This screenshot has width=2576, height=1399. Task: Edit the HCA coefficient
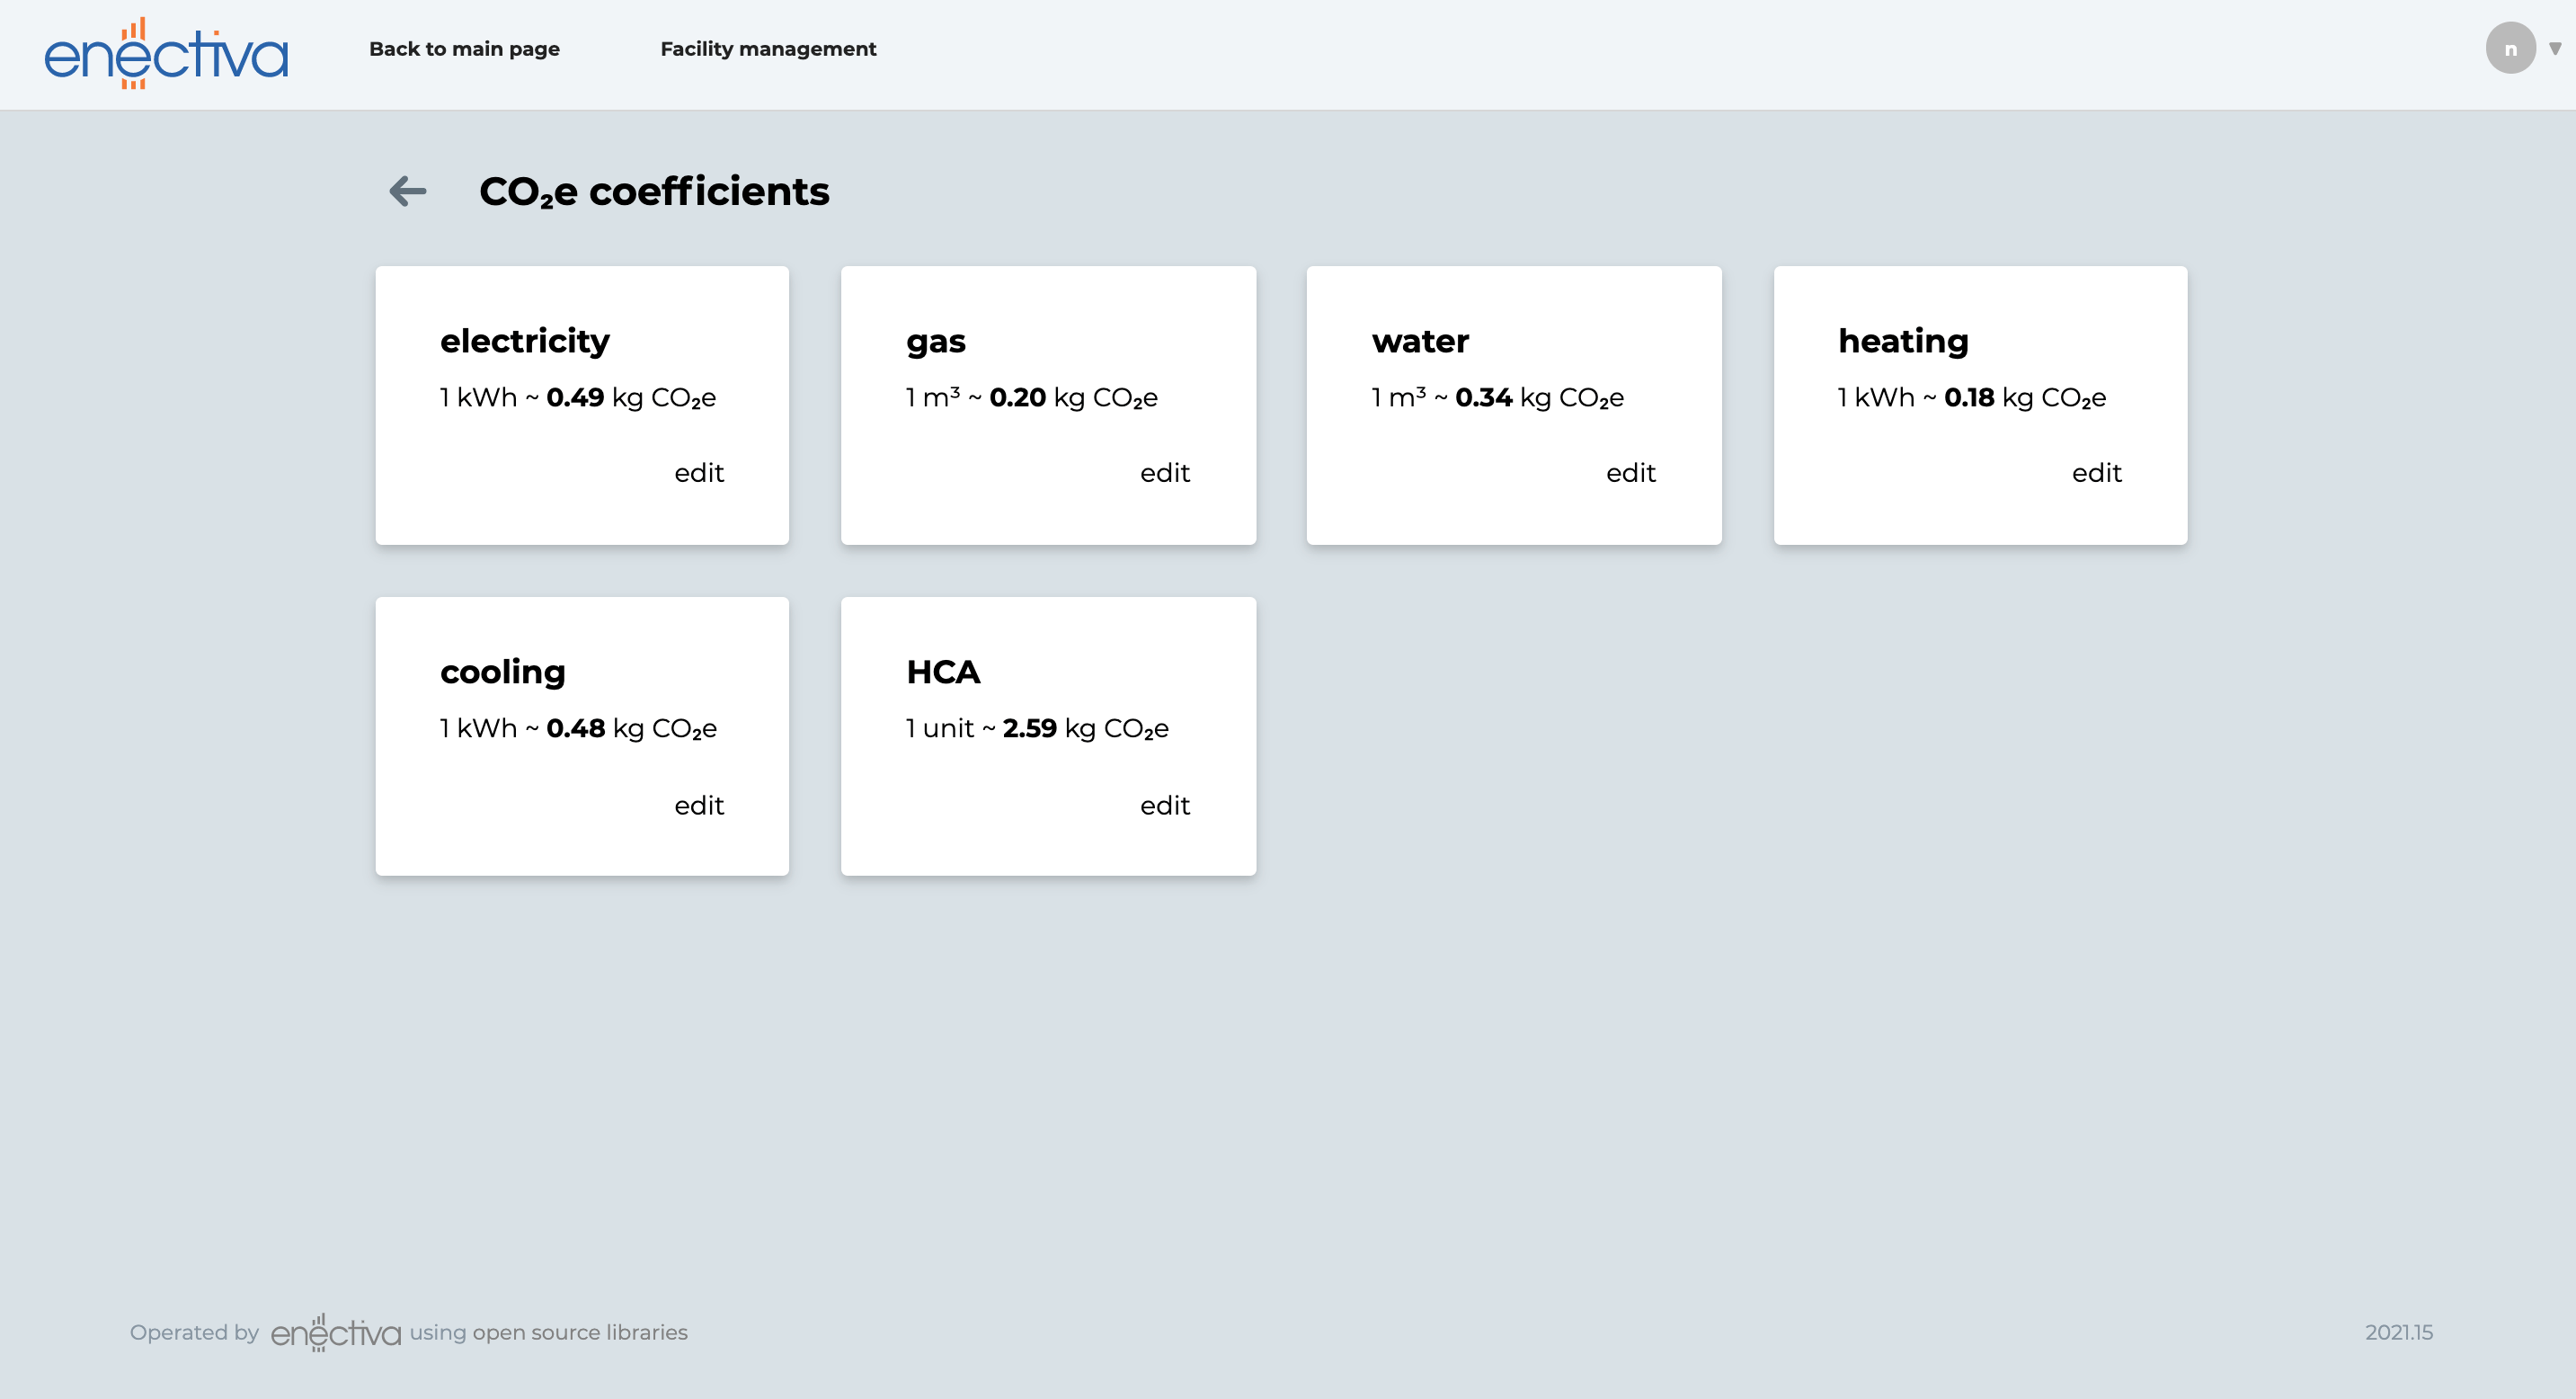pyautogui.click(x=1164, y=805)
